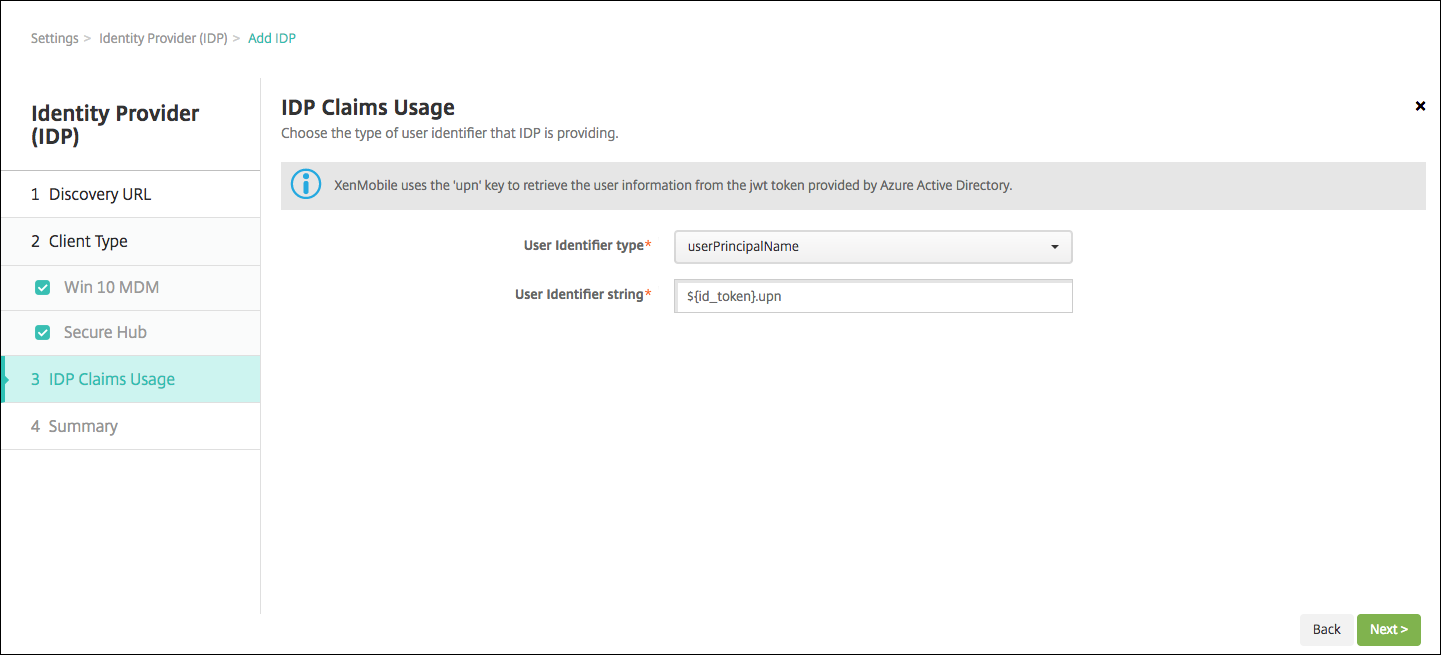Click the active step arrow marker
This screenshot has width=1441, height=655.
[x=6, y=379]
